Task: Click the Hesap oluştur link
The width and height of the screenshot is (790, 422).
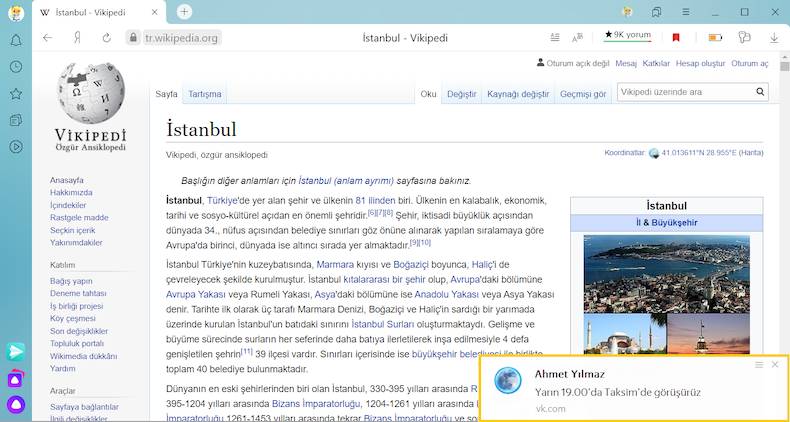Action: click(x=700, y=63)
